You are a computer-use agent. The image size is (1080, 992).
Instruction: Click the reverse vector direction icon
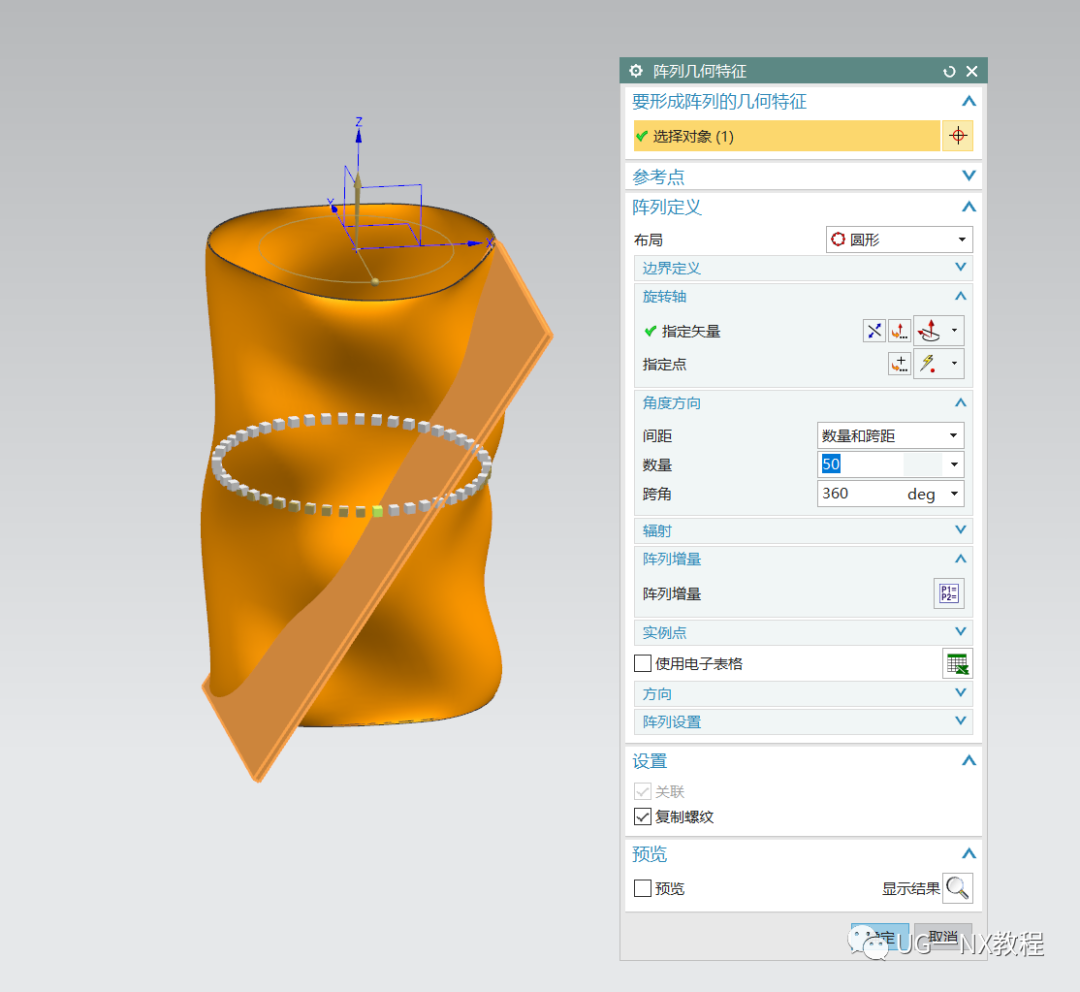874,331
